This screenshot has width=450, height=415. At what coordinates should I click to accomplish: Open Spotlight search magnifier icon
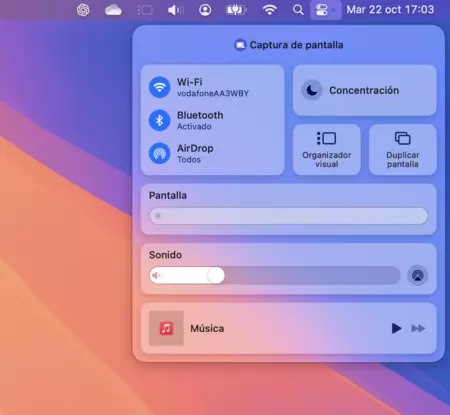point(298,10)
